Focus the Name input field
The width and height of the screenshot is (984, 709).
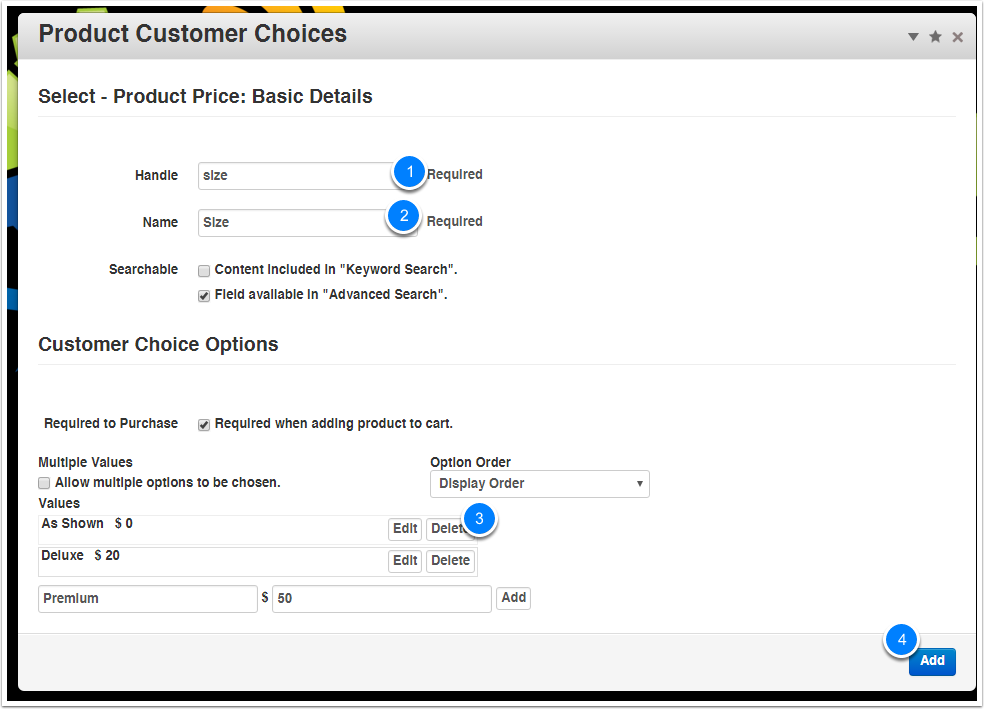292,223
